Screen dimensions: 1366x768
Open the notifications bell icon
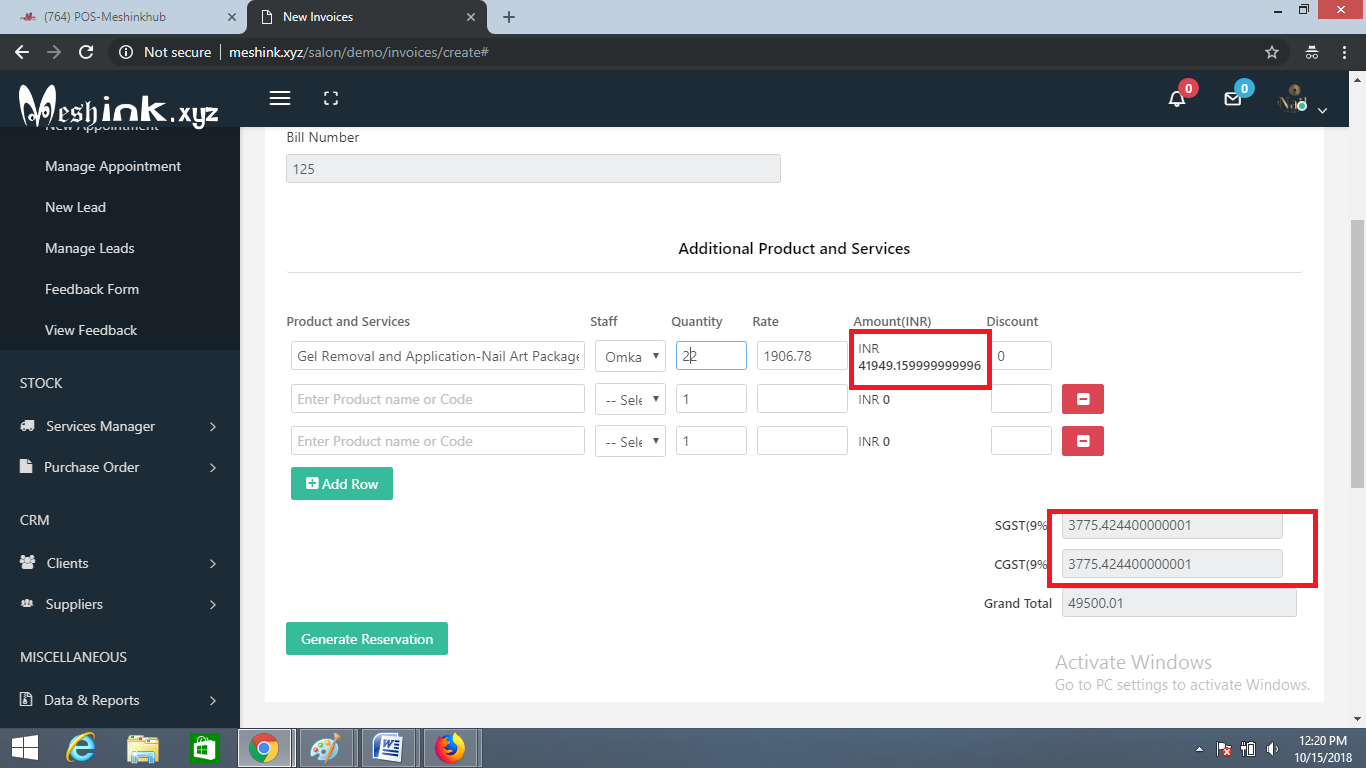(x=1177, y=98)
